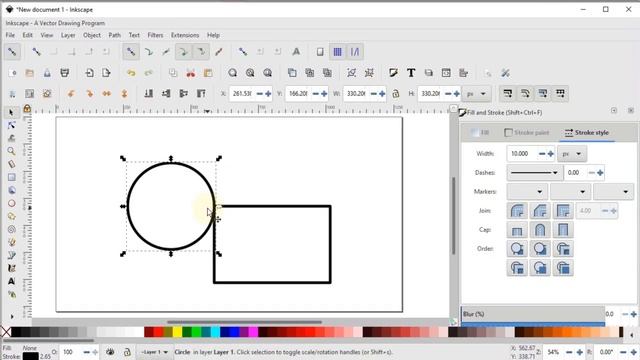Select the Ellipse circle tool

pos(11,203)
